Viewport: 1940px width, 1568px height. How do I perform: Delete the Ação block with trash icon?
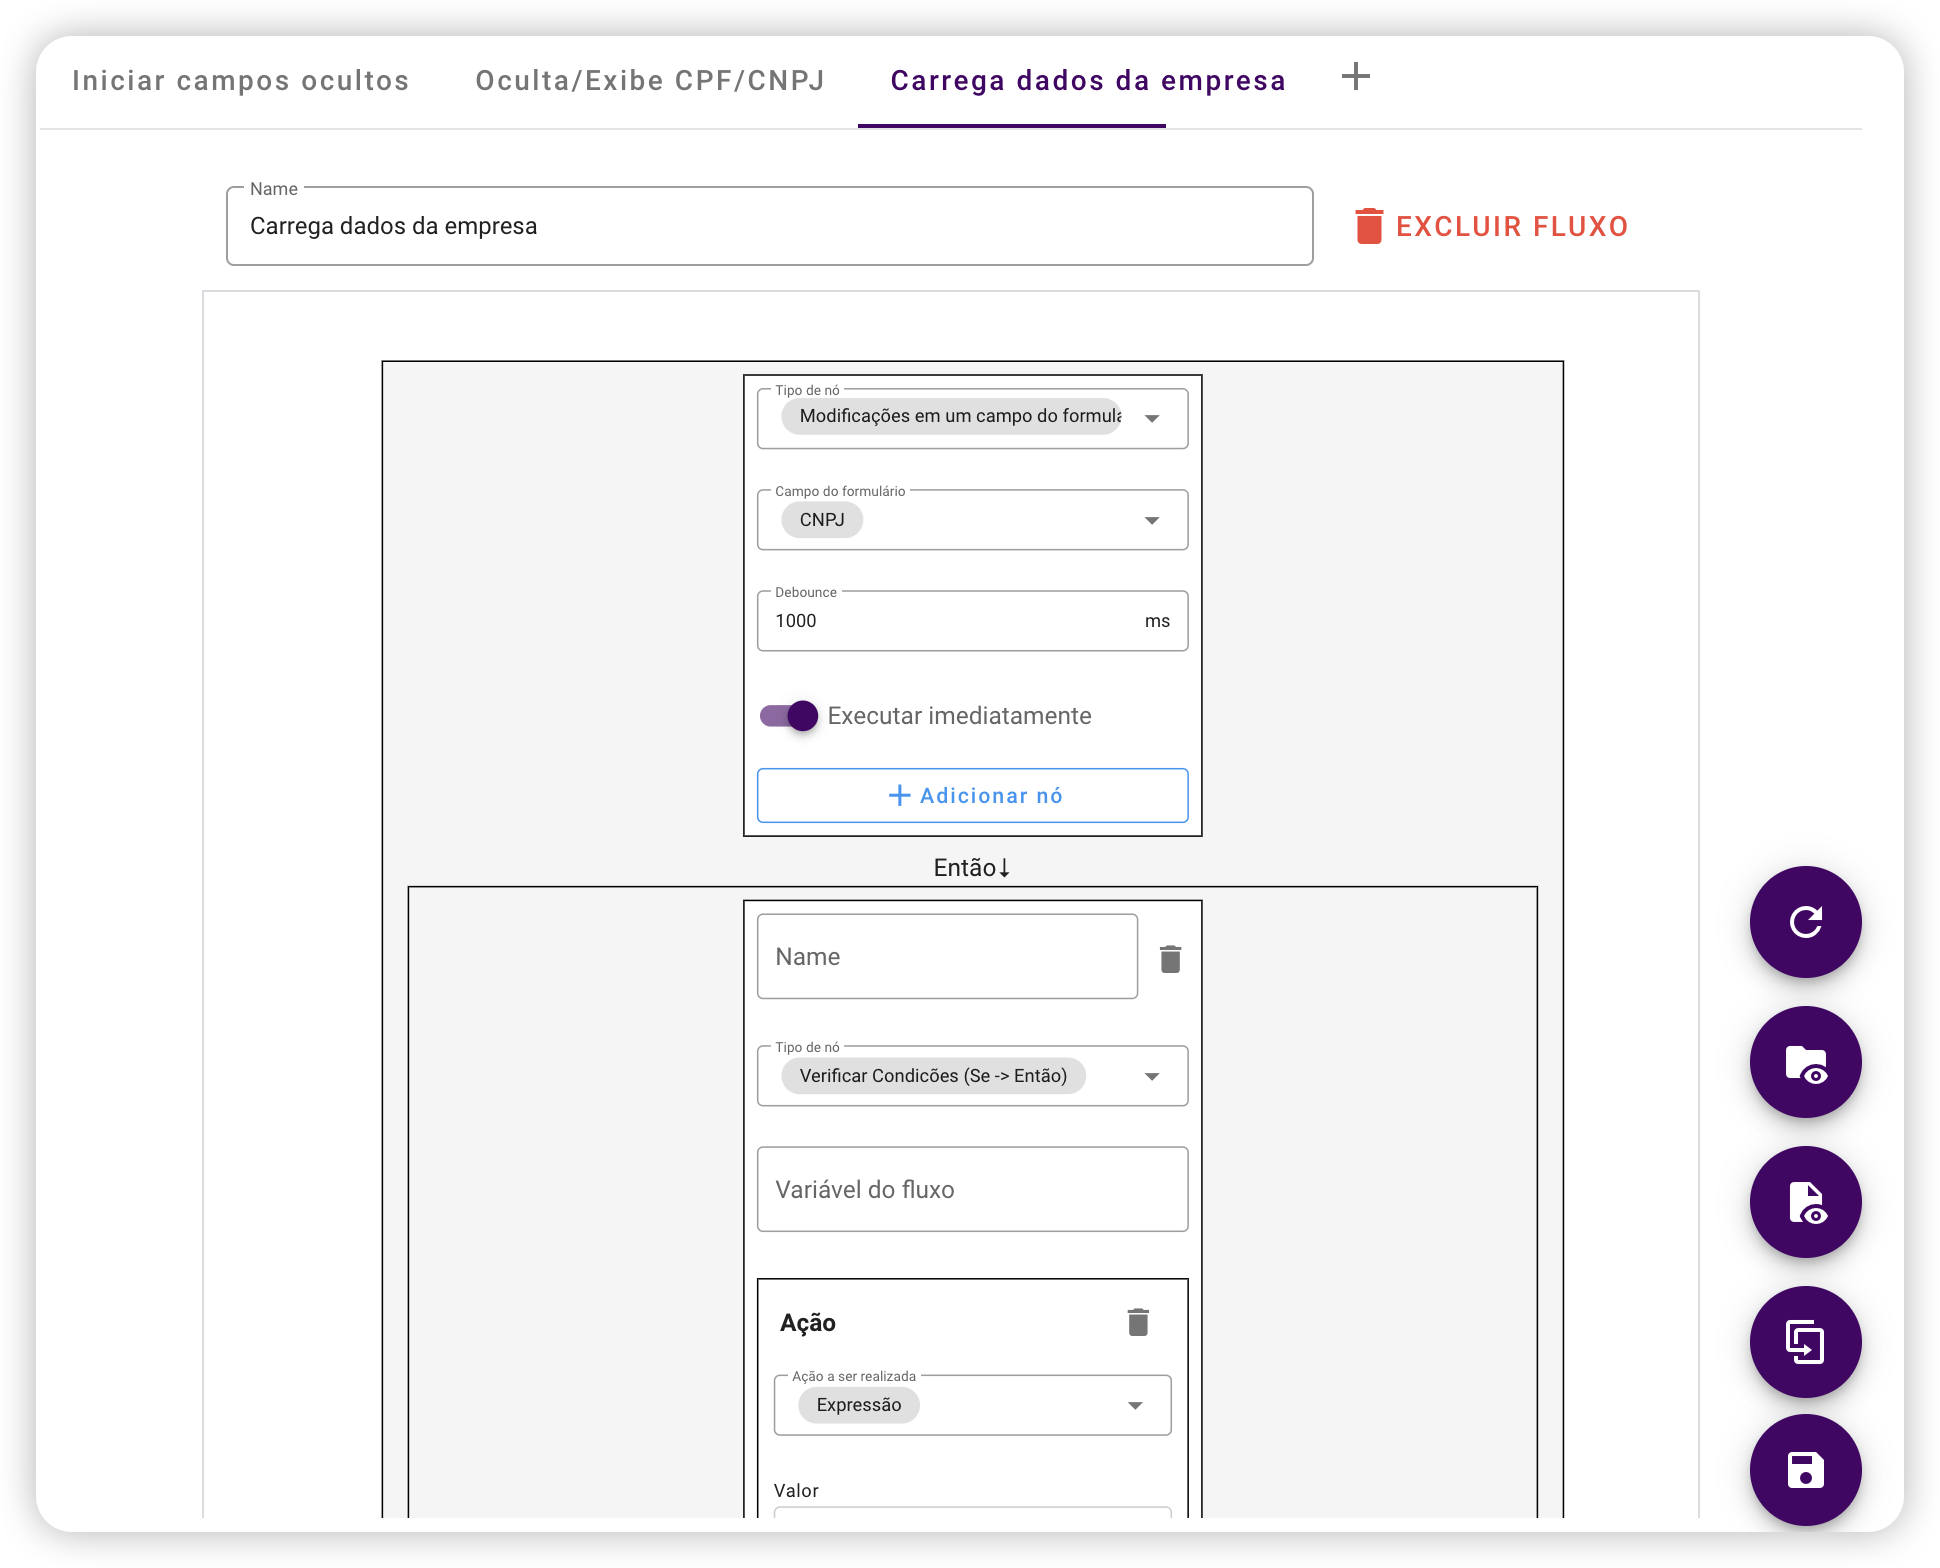(x=1138, y=1322)
